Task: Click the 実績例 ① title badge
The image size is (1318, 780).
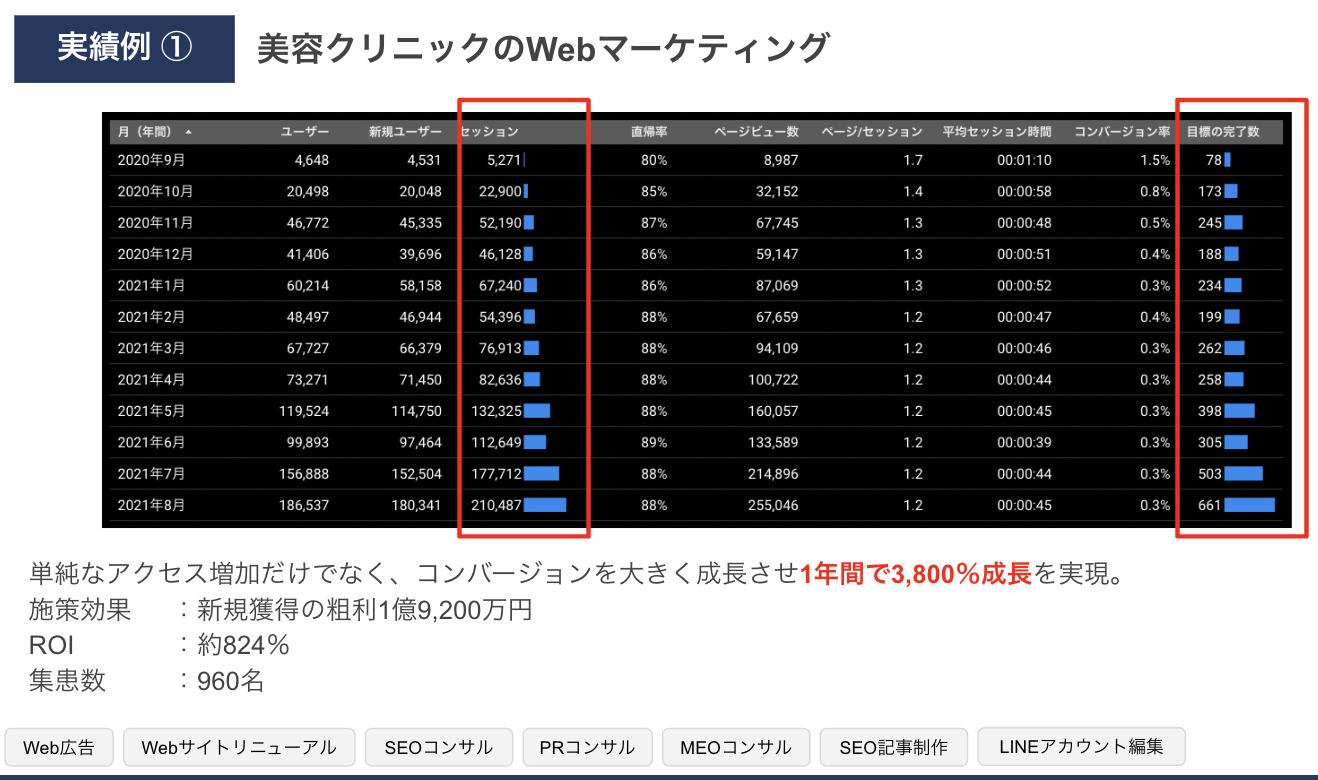Action: click(x=124, y=48)
